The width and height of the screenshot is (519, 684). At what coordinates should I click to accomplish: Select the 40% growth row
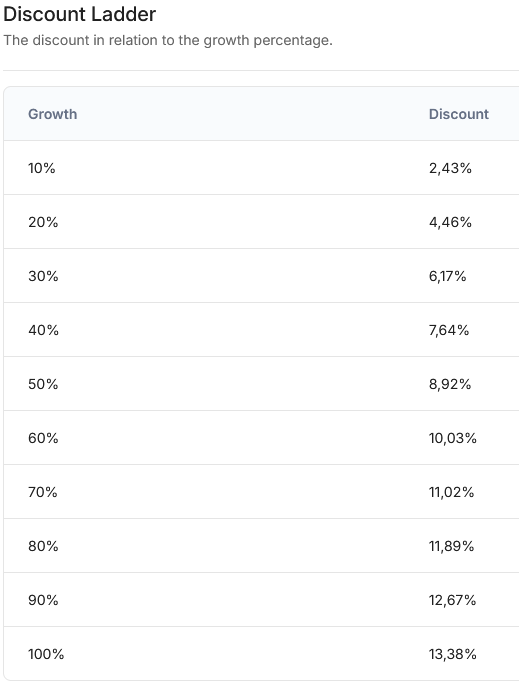[261, 330]
